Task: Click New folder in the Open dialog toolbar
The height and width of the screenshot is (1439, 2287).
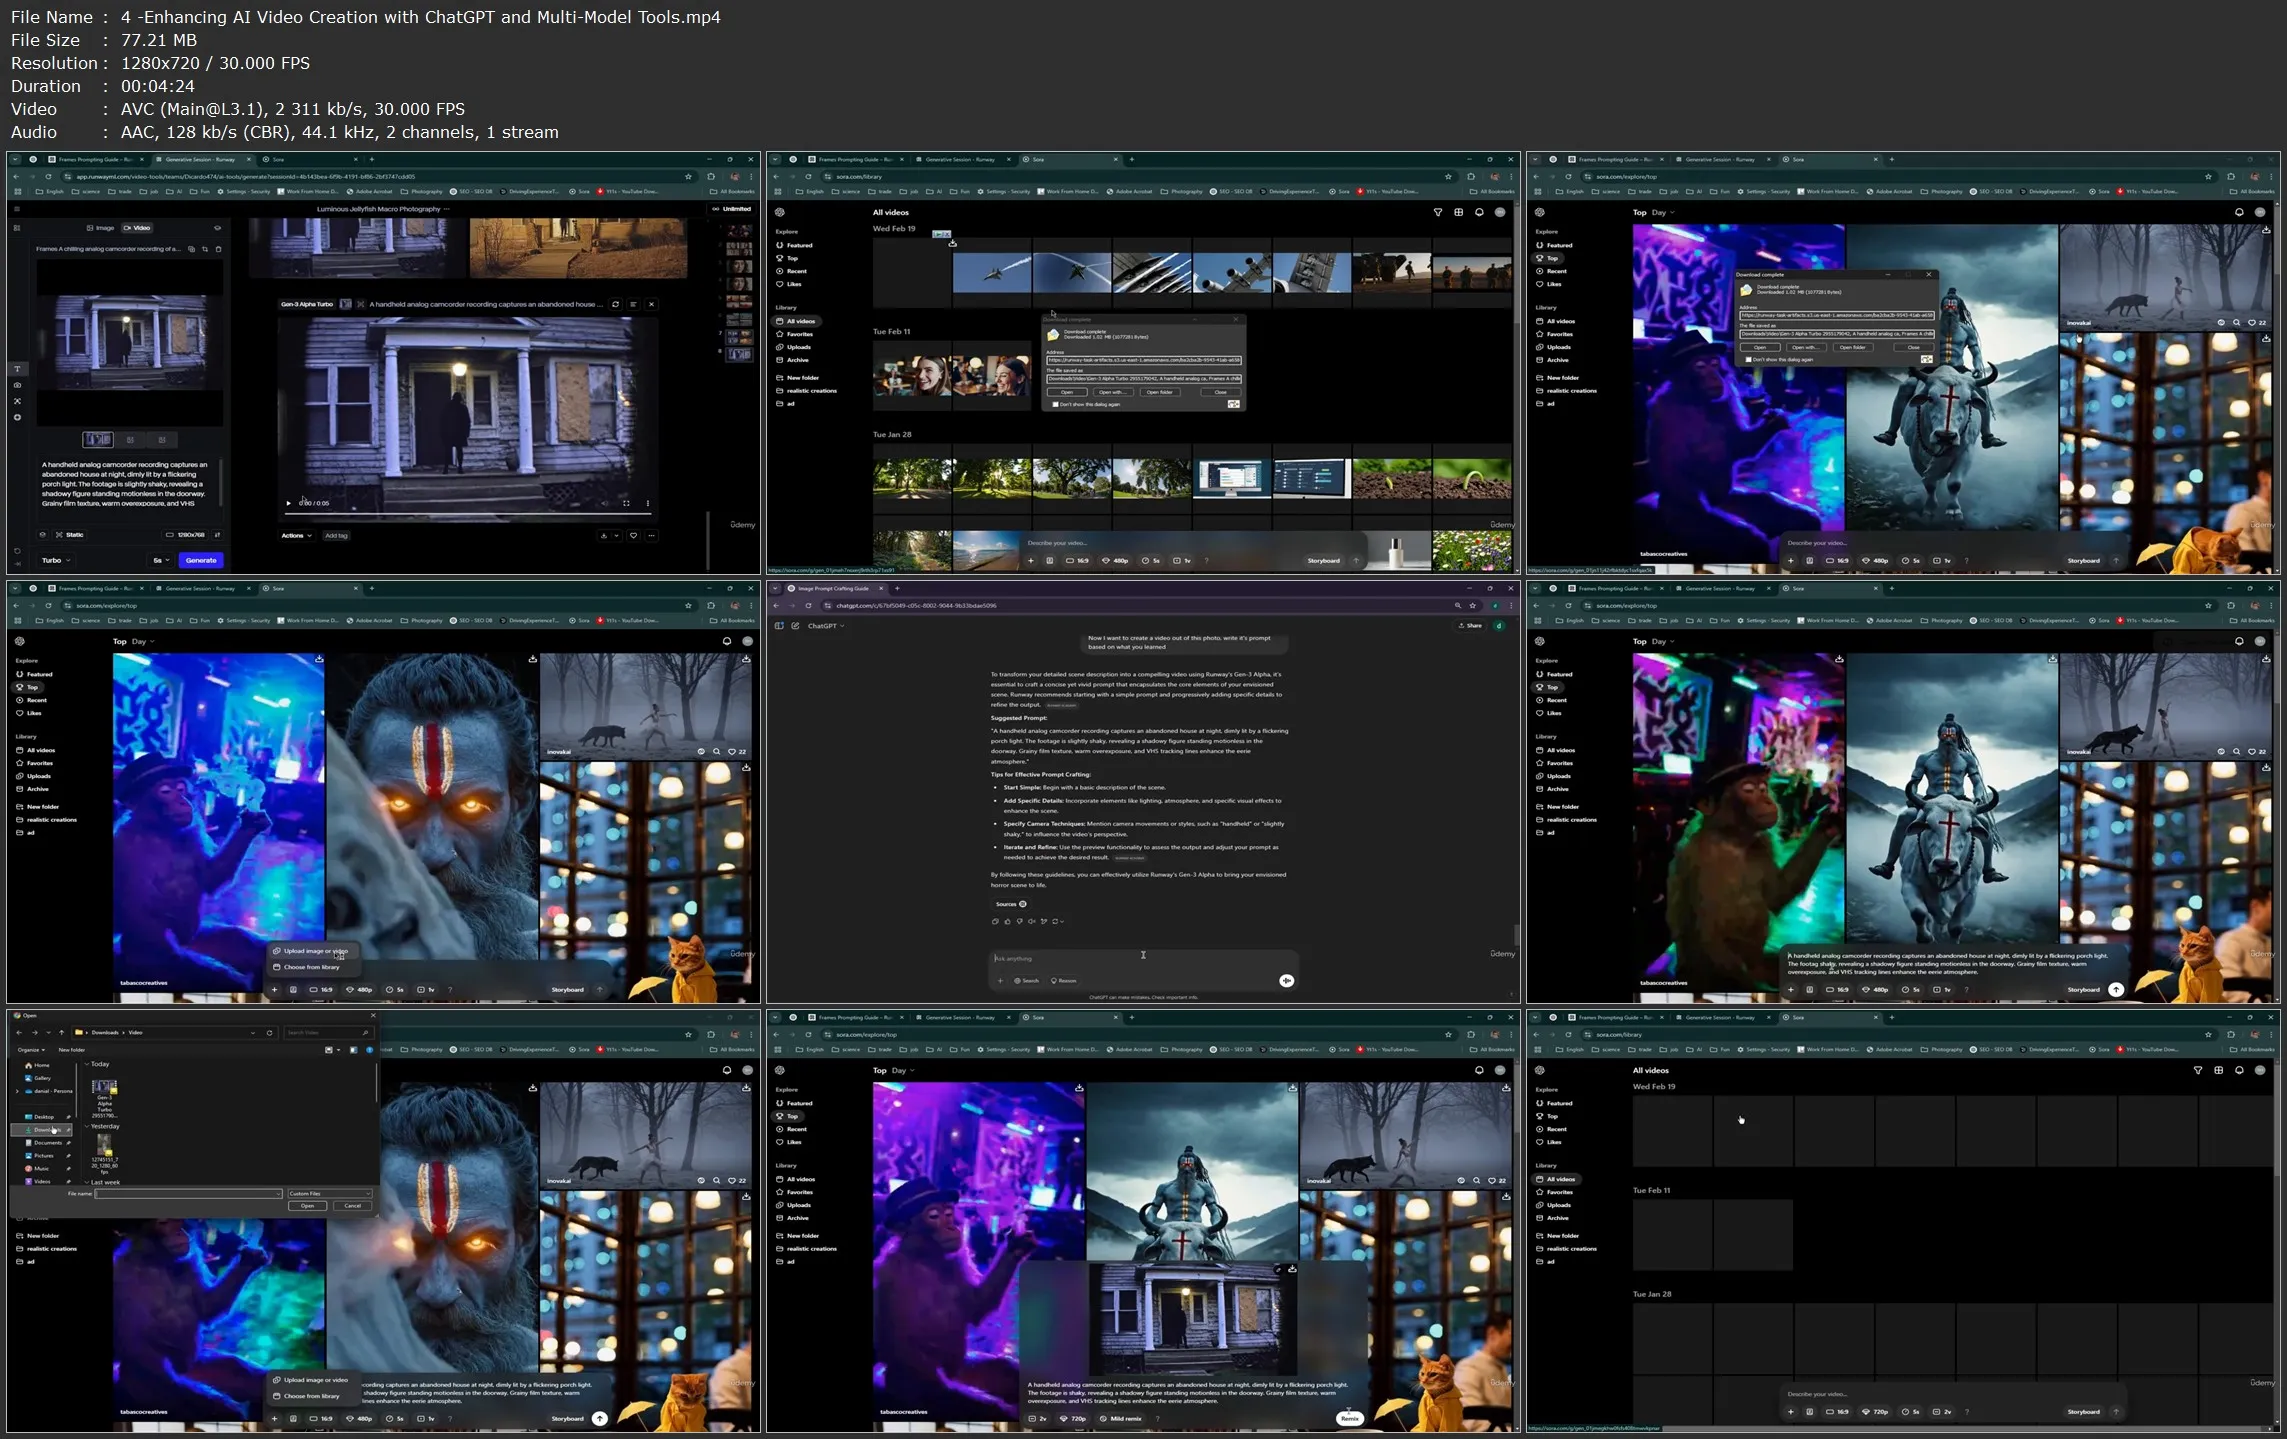Action: point(71,1050)
